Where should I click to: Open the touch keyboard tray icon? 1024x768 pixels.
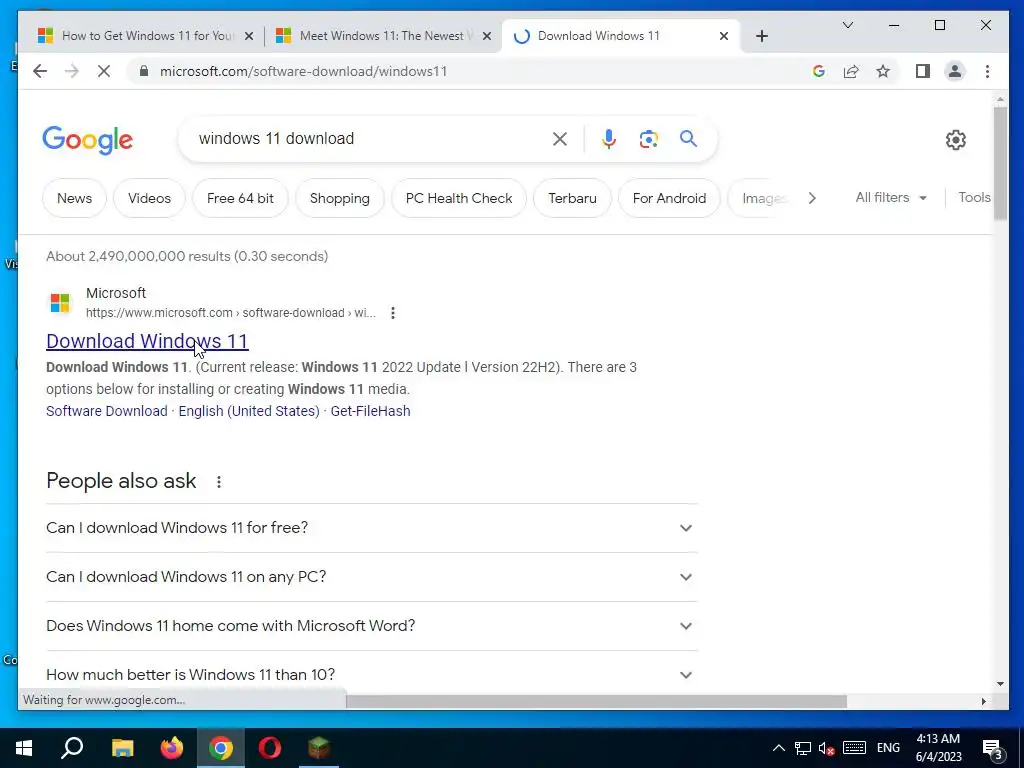pyautogui.click(x=854, y=748)
